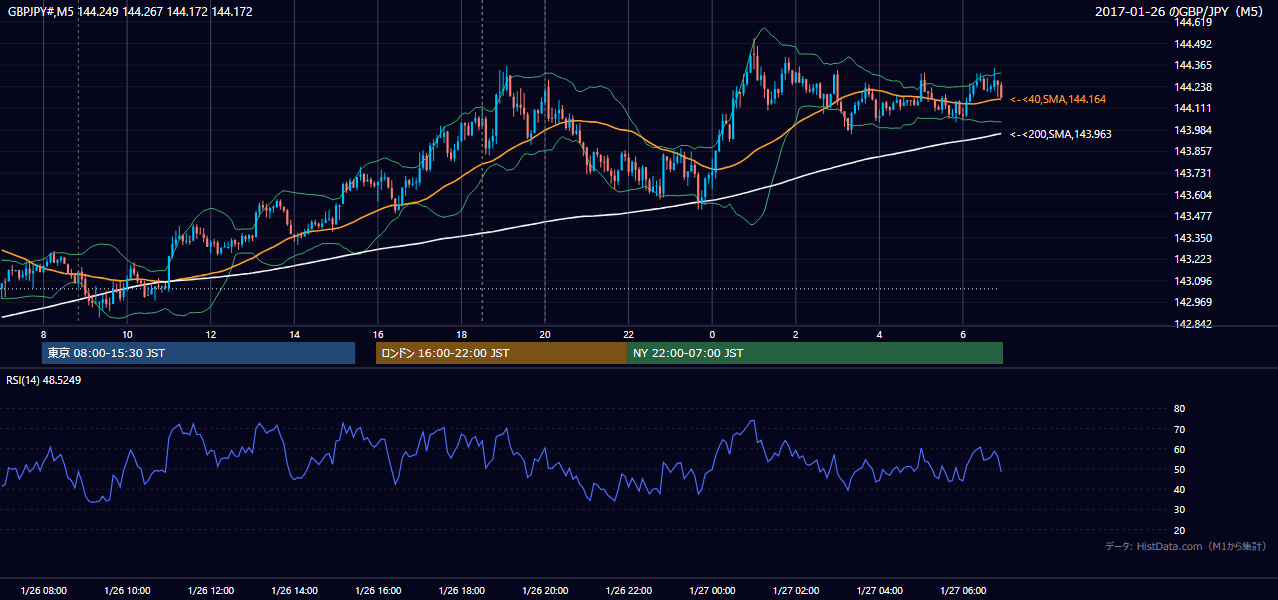Click hour tick 0 under price chart

pyautogui.click(x=712, y=334)
